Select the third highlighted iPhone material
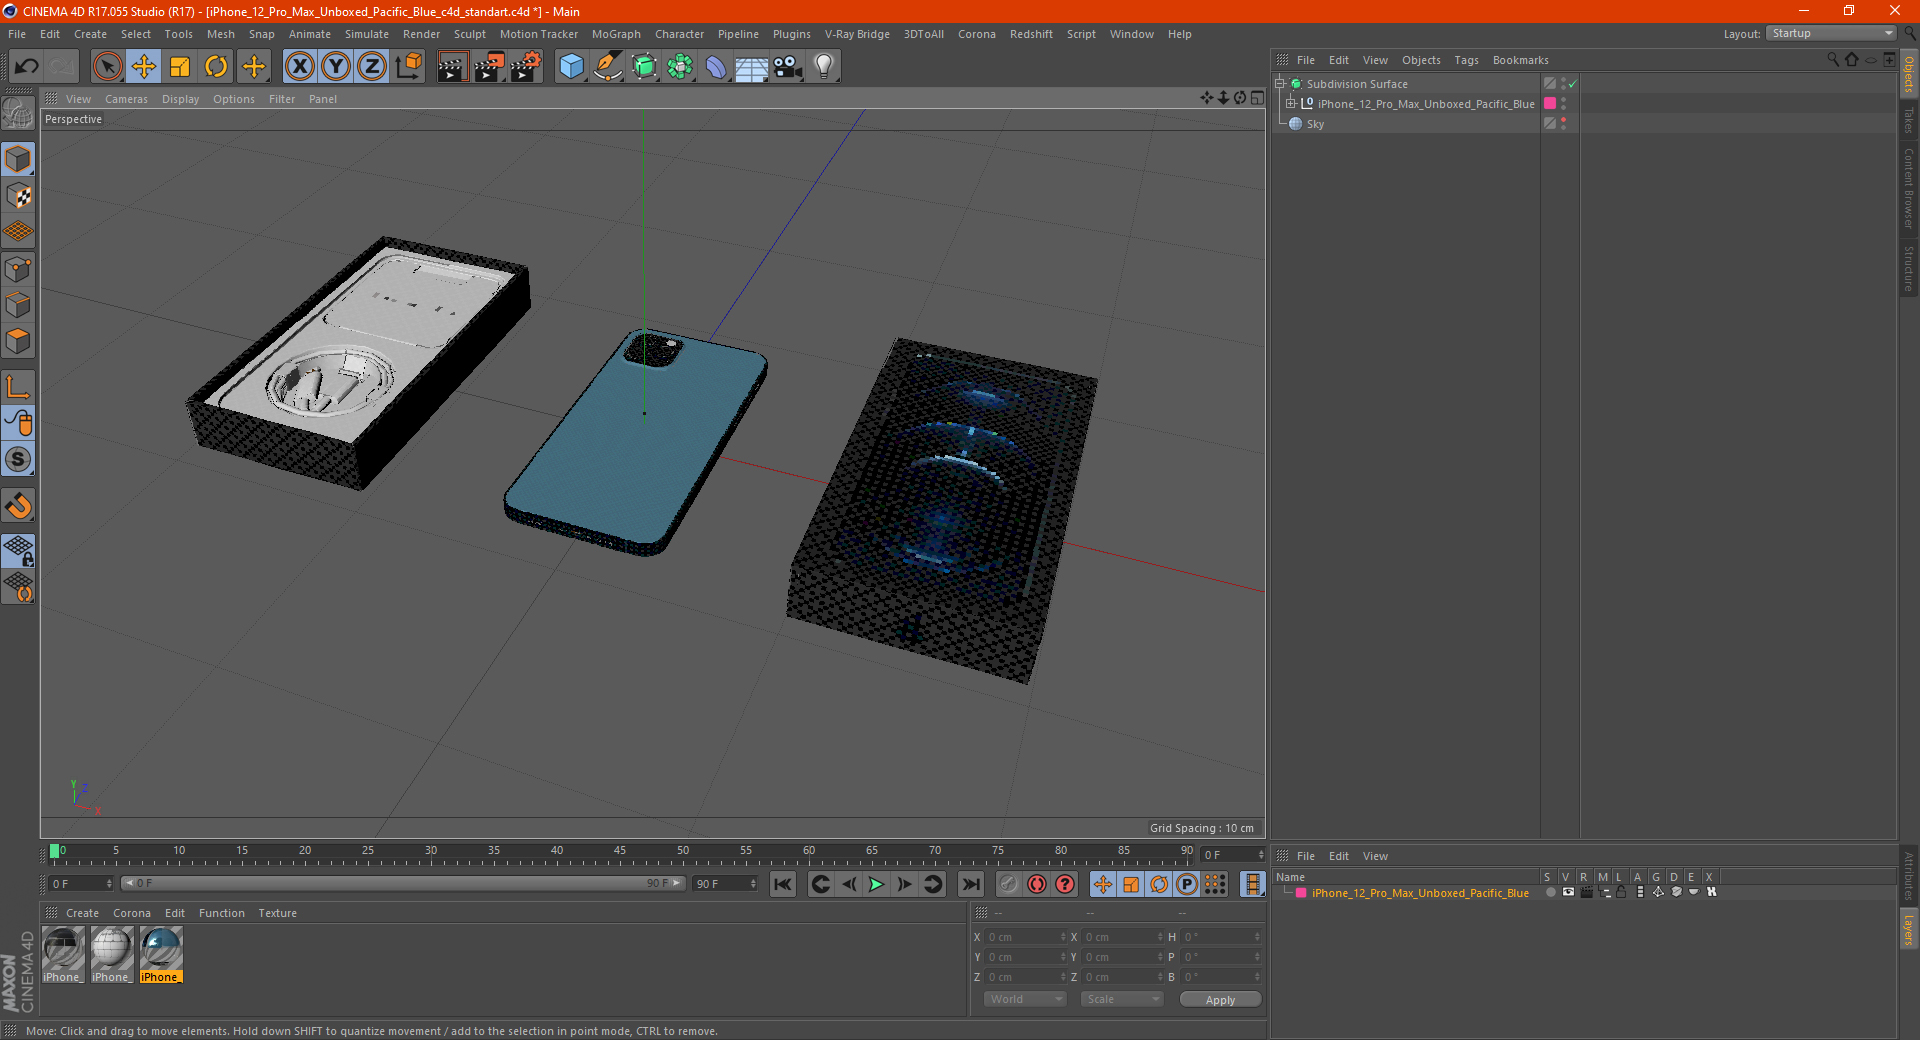Screen dimensions: 1920x1040 pos(161,955)
